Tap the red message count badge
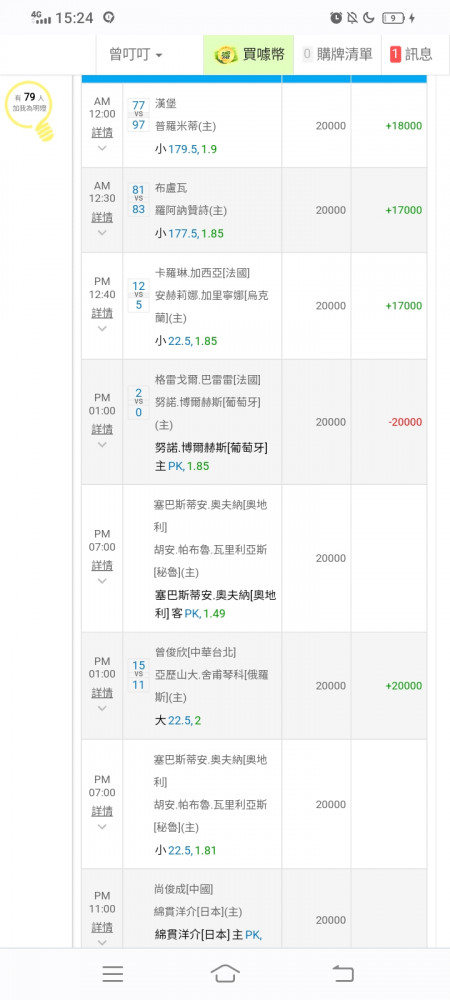Screen dimensions: 450x1000 tap(395, 55)
